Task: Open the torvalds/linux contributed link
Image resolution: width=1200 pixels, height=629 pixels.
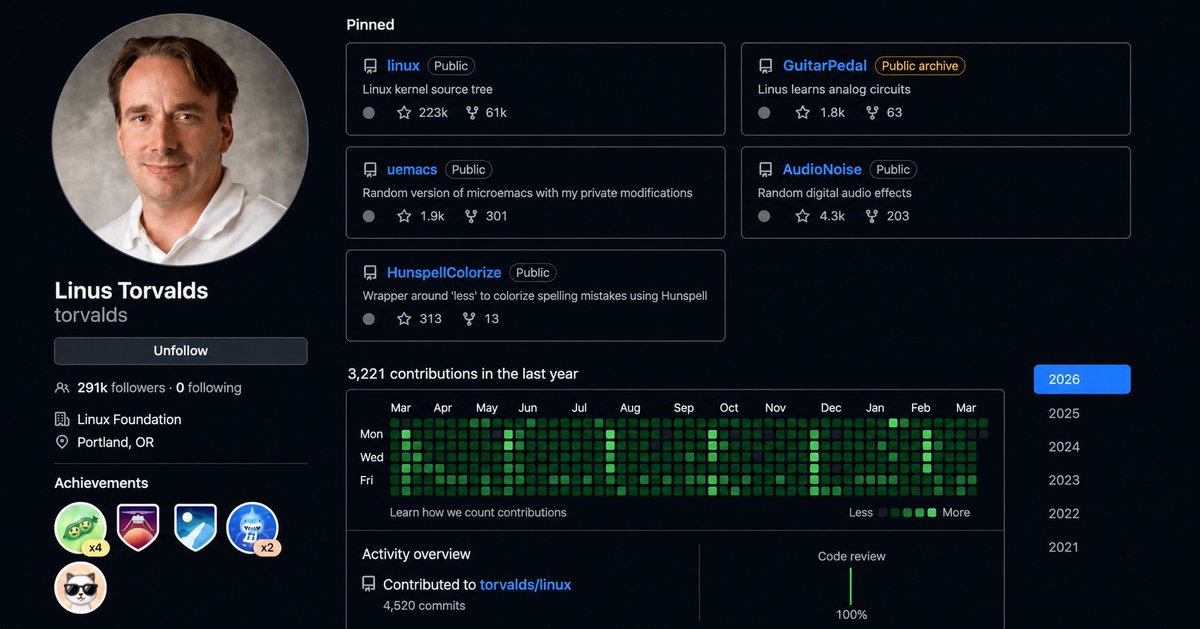Action: click(x=526, y=585)
